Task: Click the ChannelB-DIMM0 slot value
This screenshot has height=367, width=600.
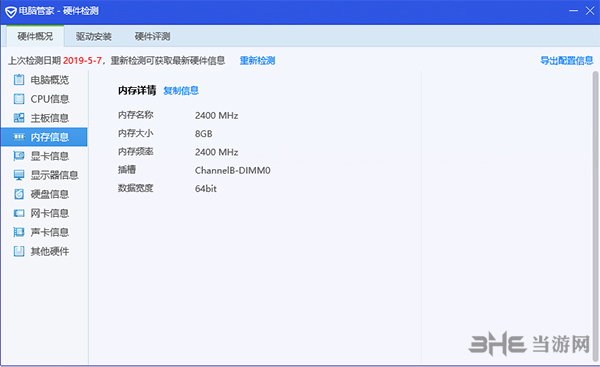Action: click(x=233, y=170)
